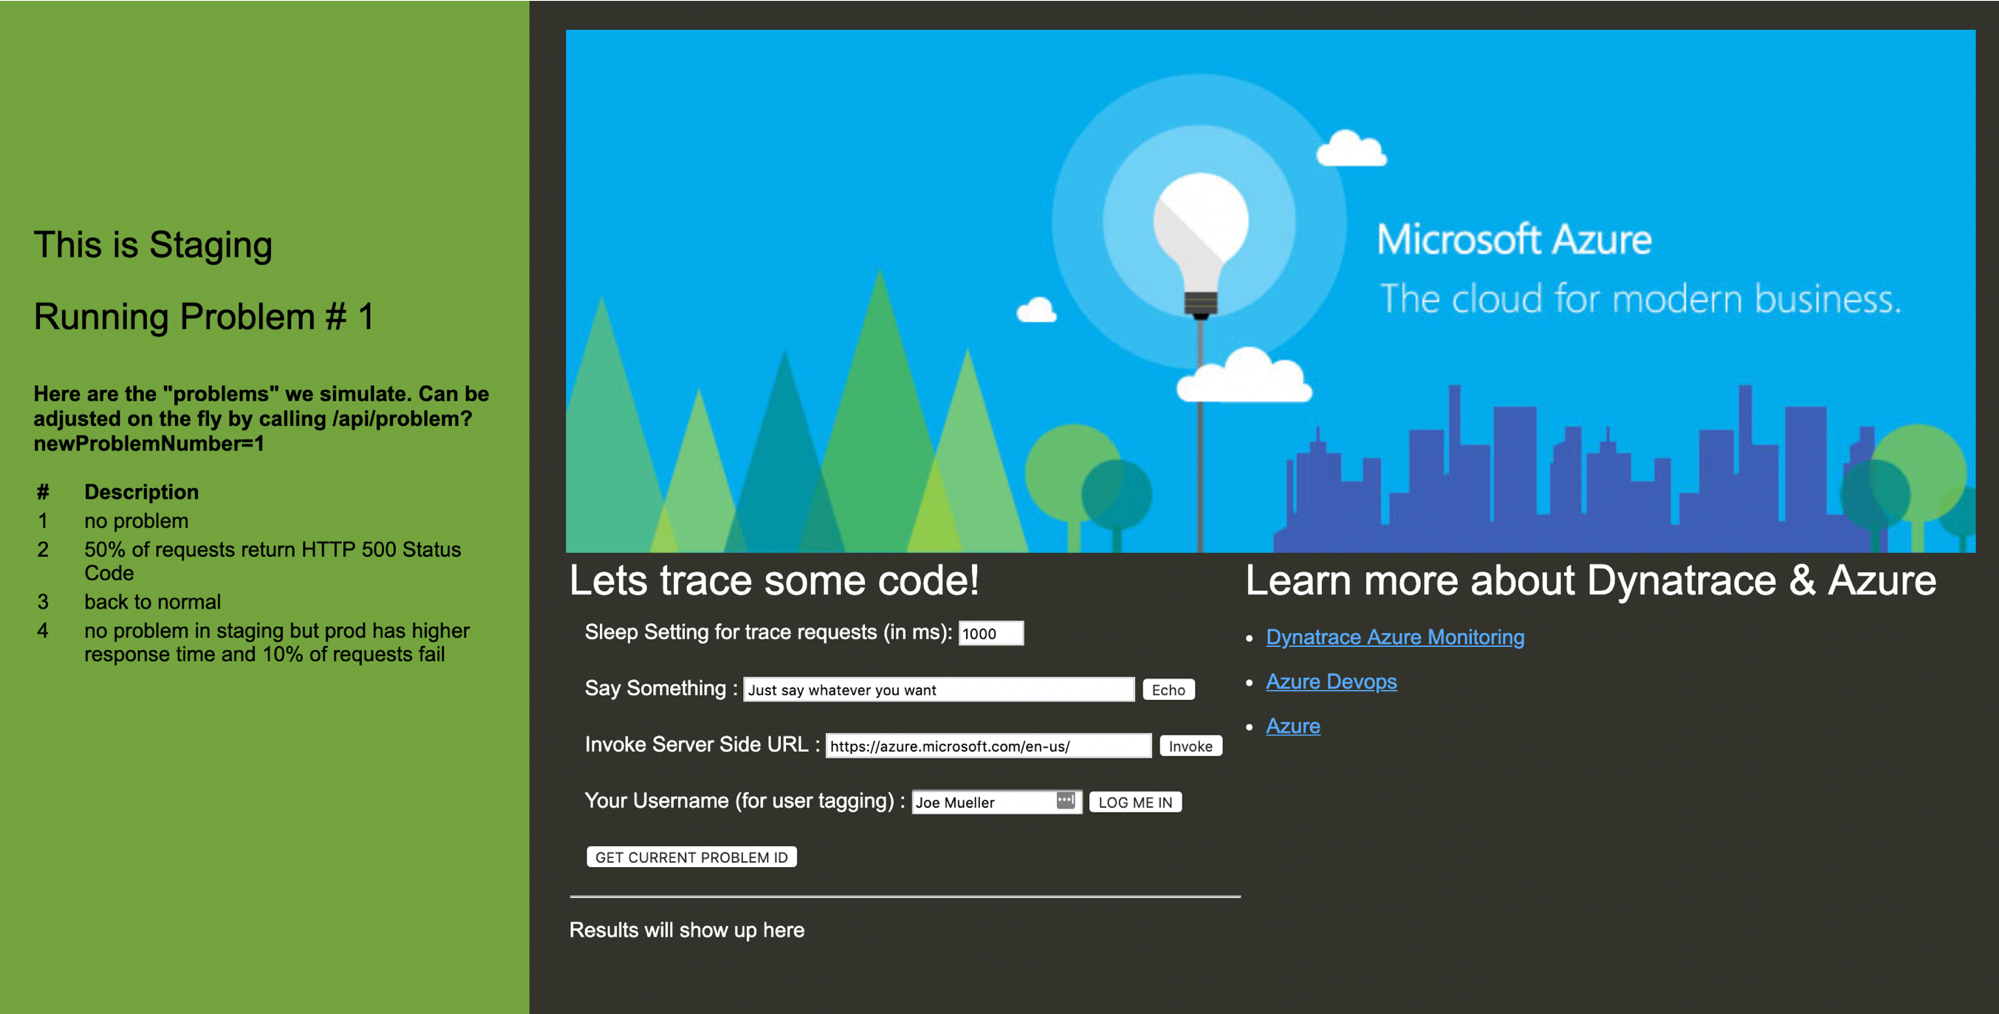Click the 'Description' column header

141,492
